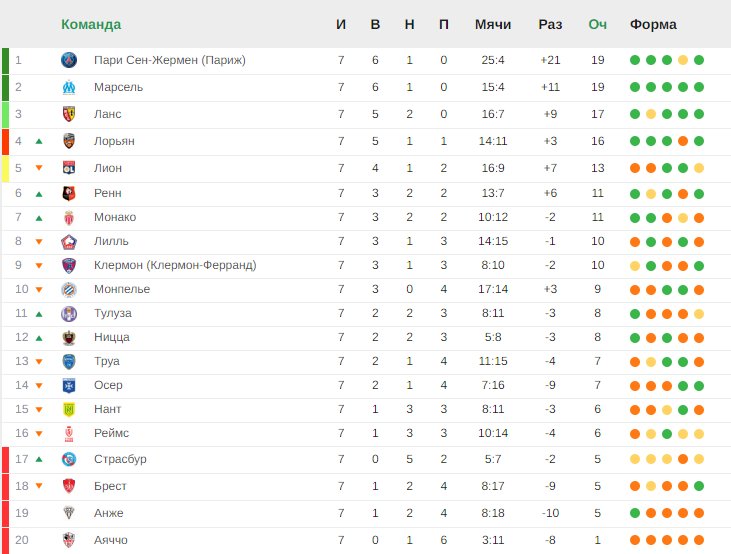Open the Форма column header
Image resolution: width=731 pixels, height=554 pixels.
653,24
